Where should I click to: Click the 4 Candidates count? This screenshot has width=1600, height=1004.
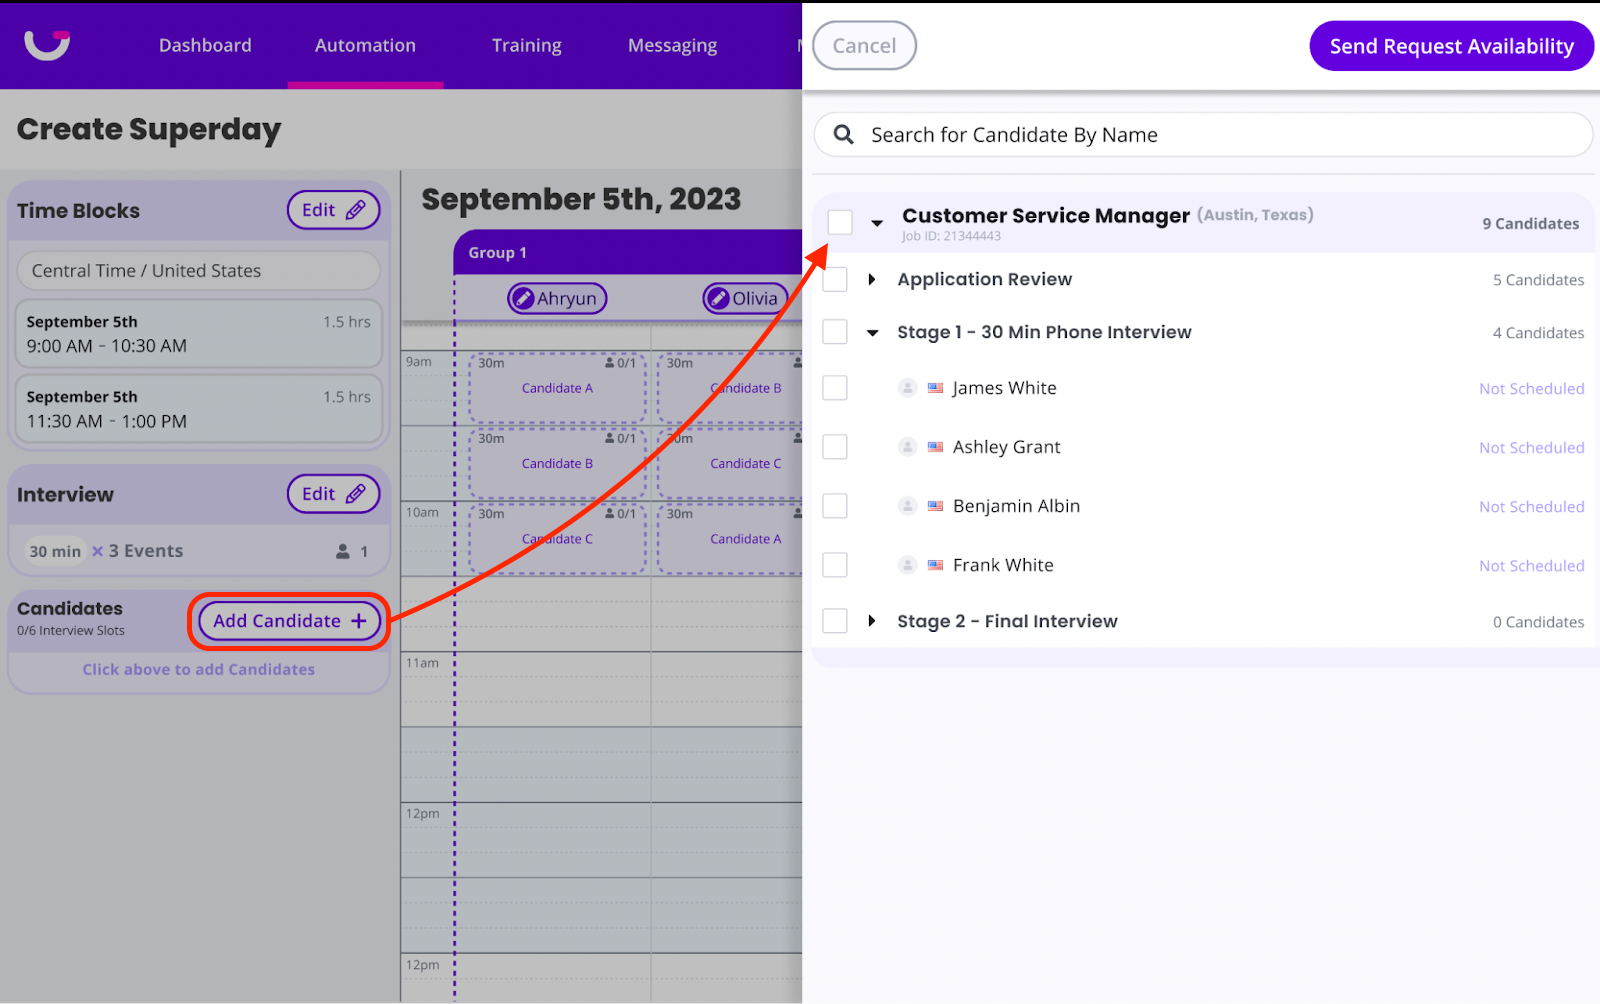[x=1538, y=333]
